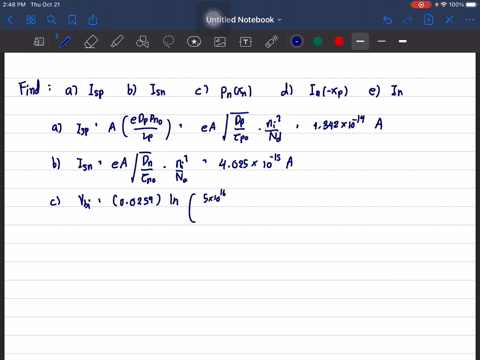The height and width of the screenshot is (360, 480).
Task: Undo the last stroke
Action: coord(387,20)
